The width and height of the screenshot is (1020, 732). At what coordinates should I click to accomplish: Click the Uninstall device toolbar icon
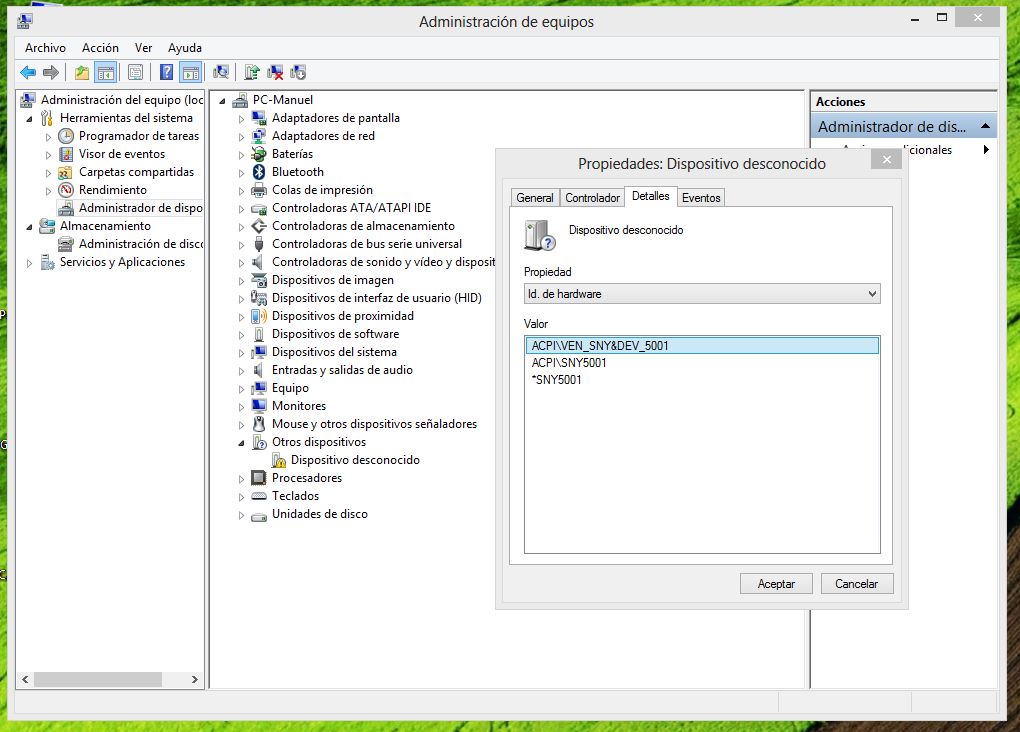point(274,71)
